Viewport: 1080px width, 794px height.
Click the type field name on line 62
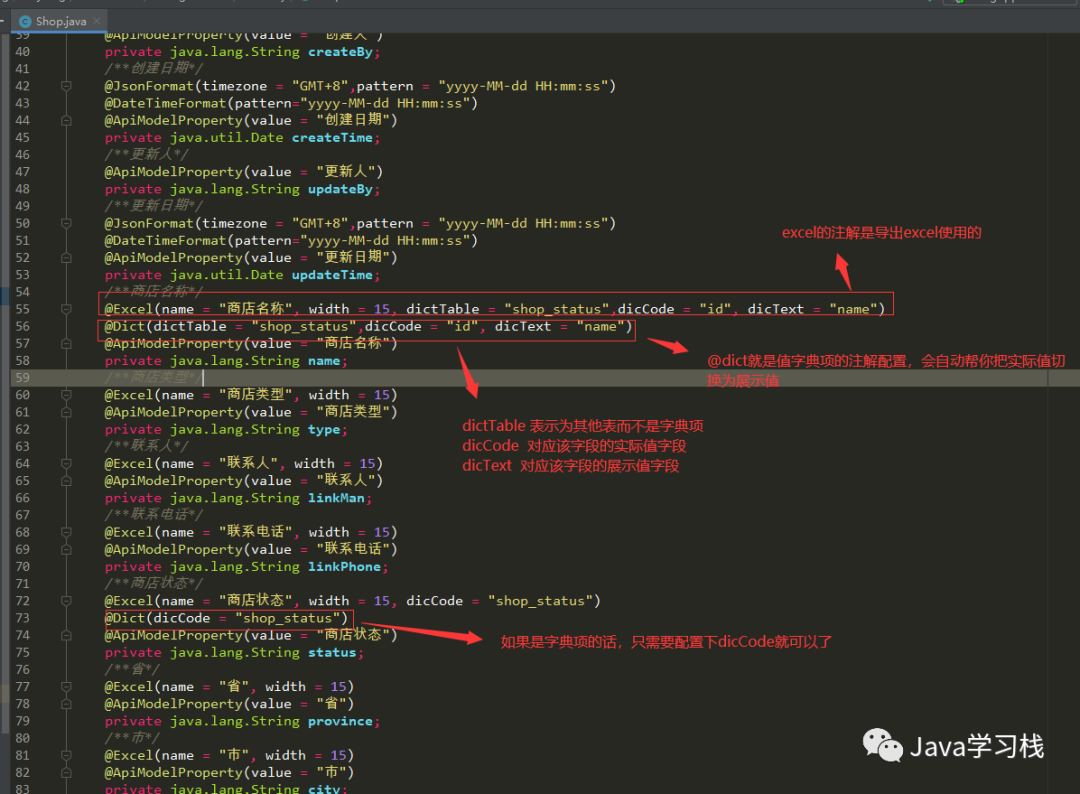324,429
